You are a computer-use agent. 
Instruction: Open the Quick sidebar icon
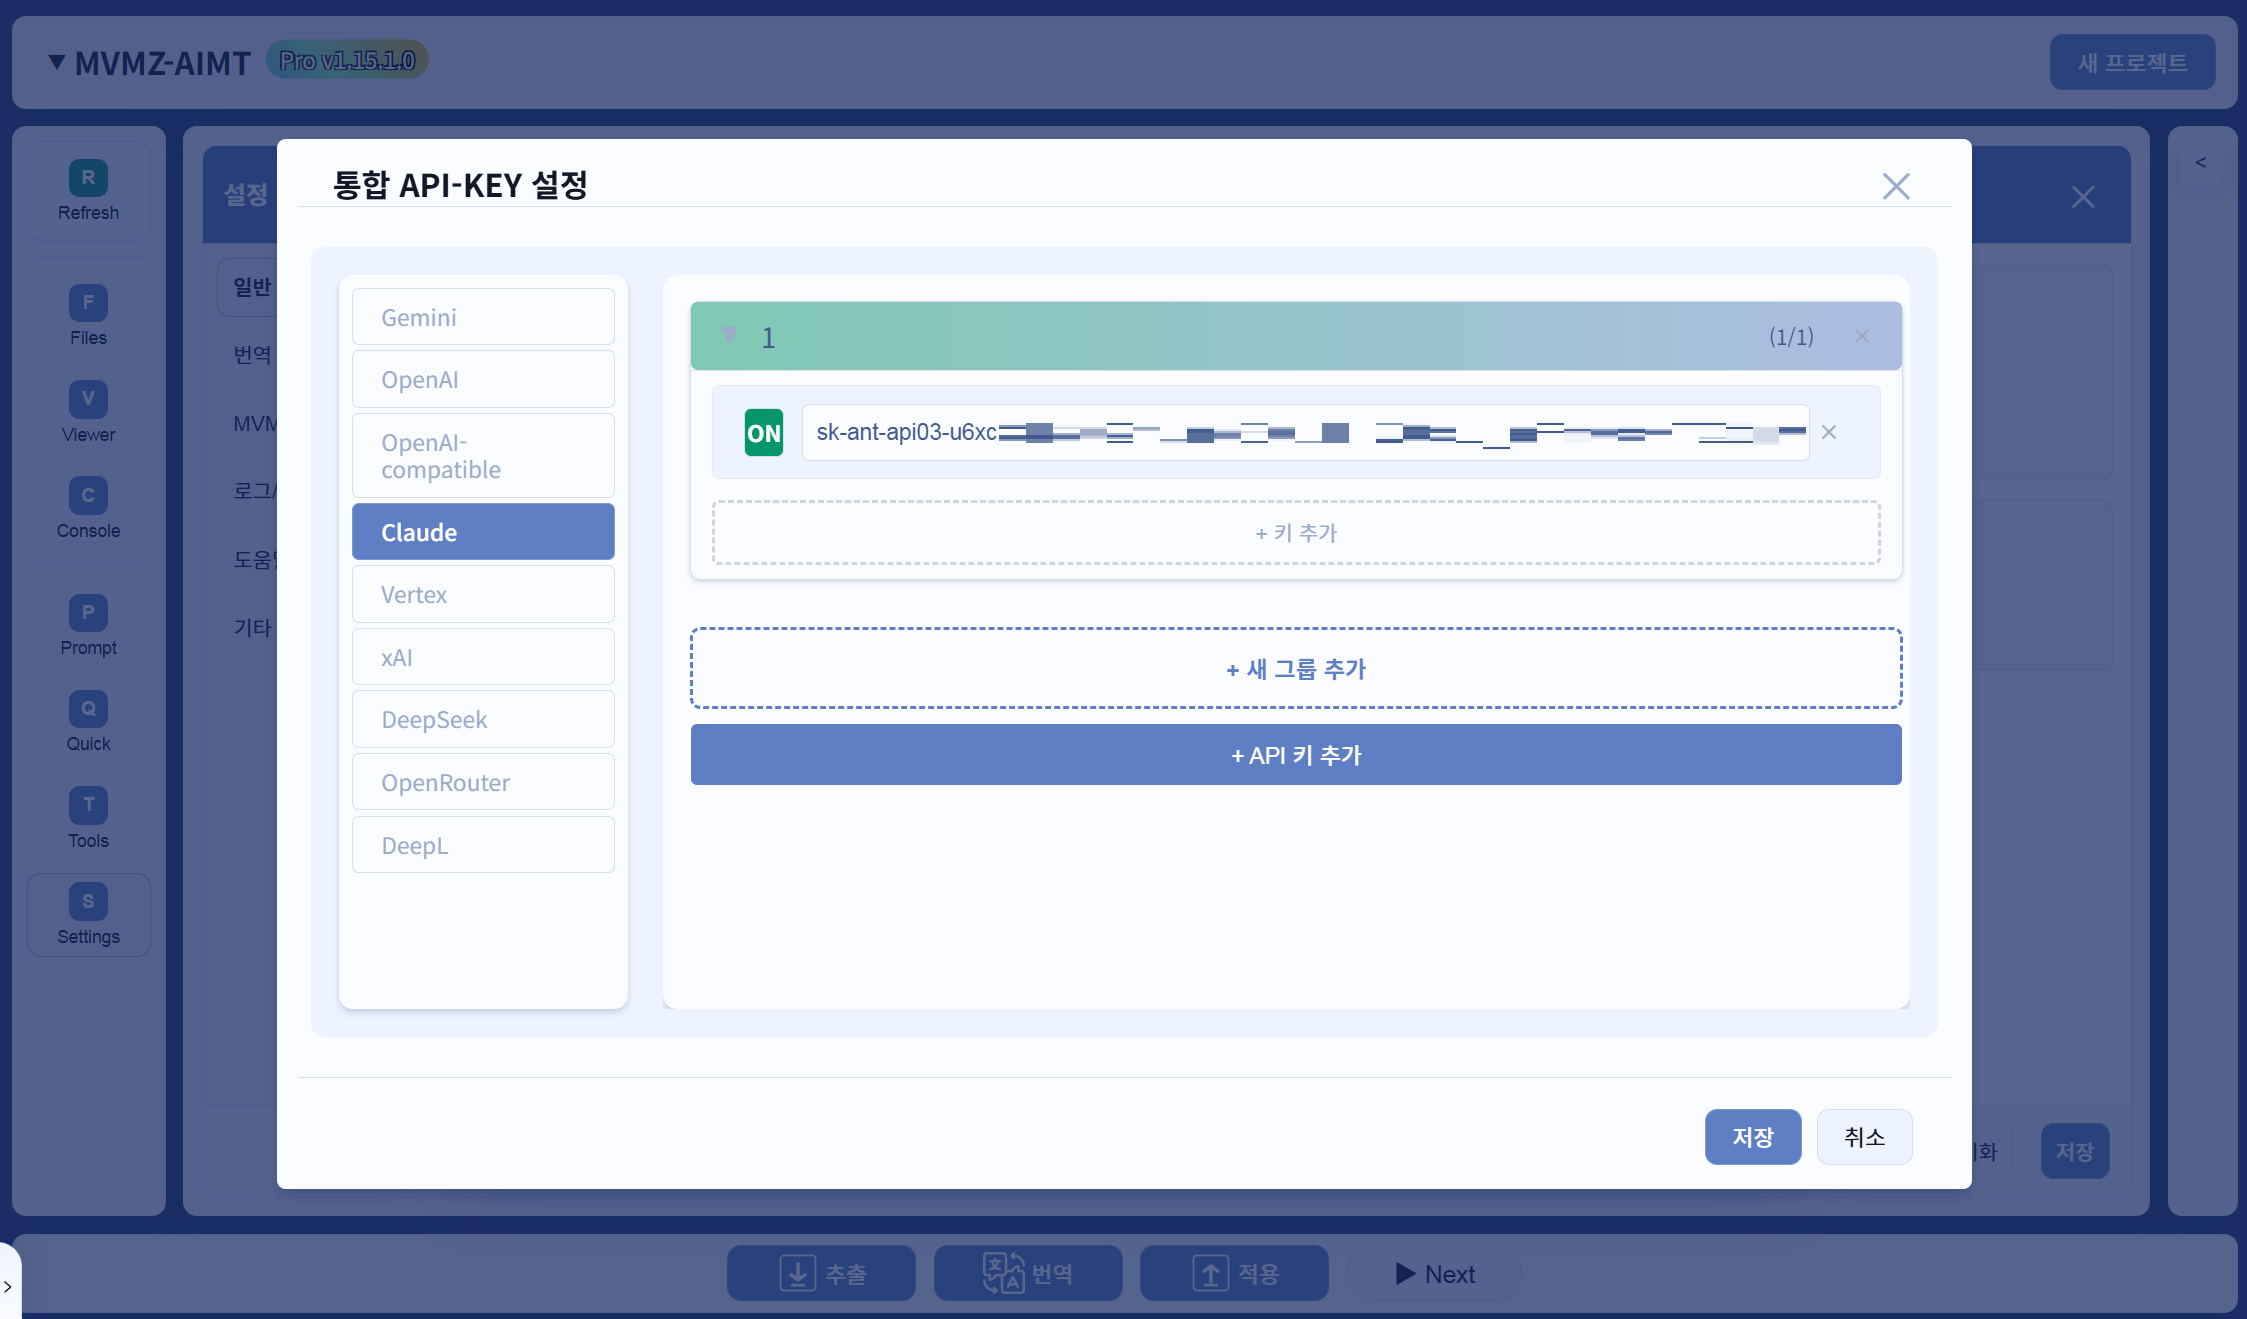[88, 709]
